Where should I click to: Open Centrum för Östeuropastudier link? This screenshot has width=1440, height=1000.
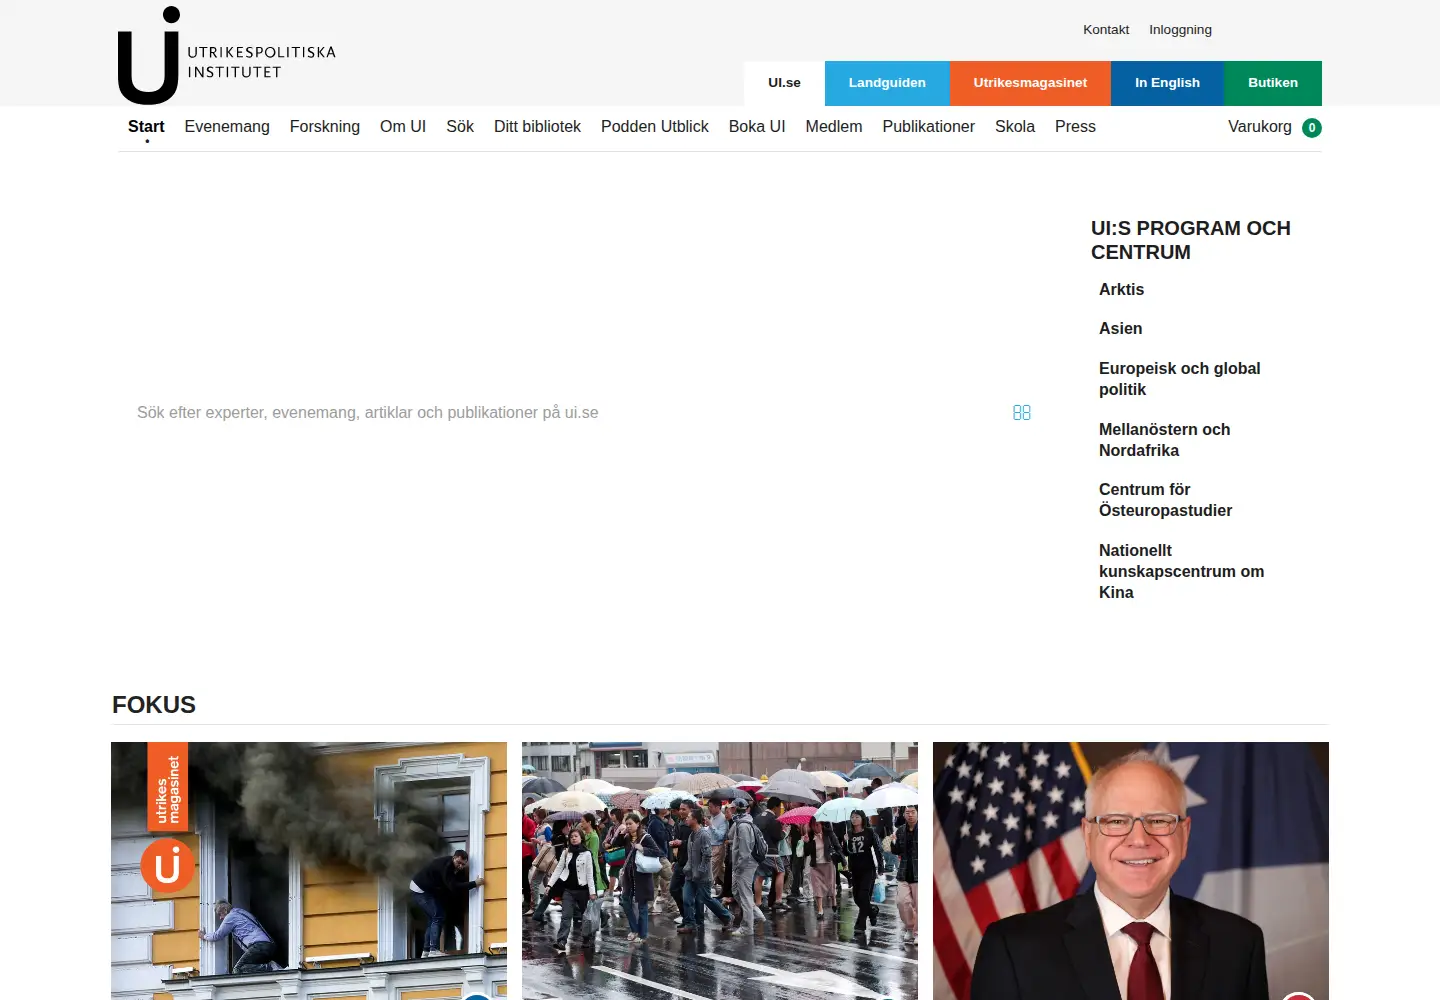click(1166, 500)
